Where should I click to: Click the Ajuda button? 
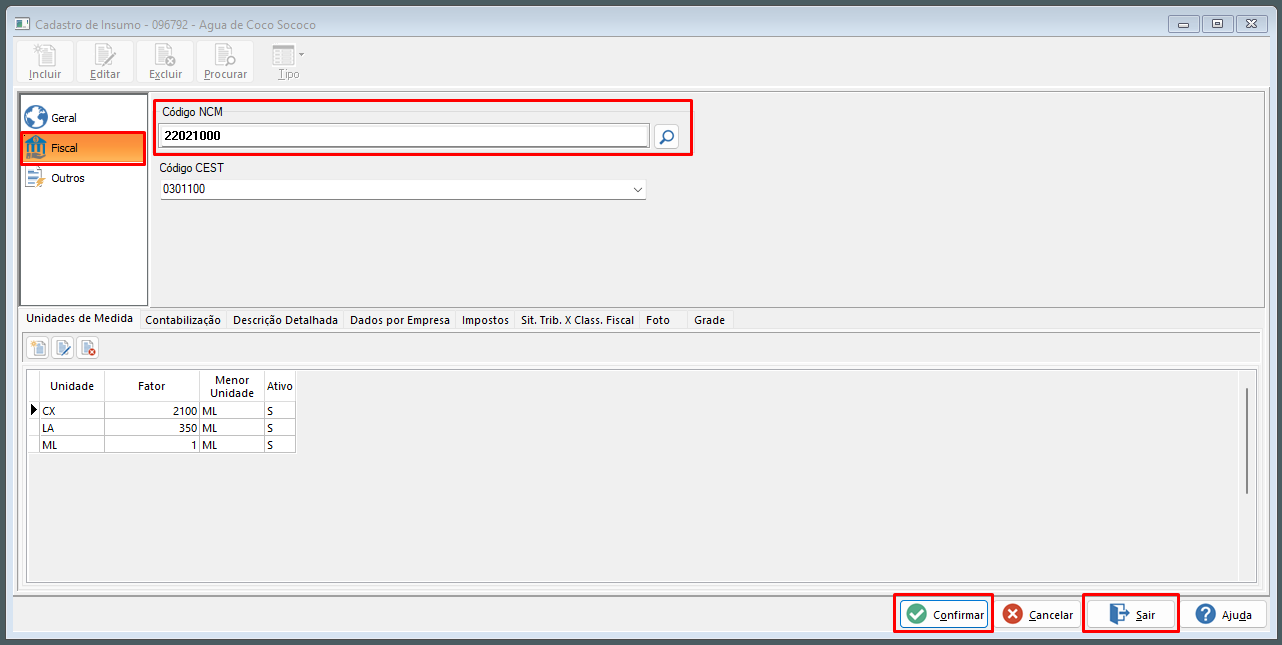(1224, 614)
